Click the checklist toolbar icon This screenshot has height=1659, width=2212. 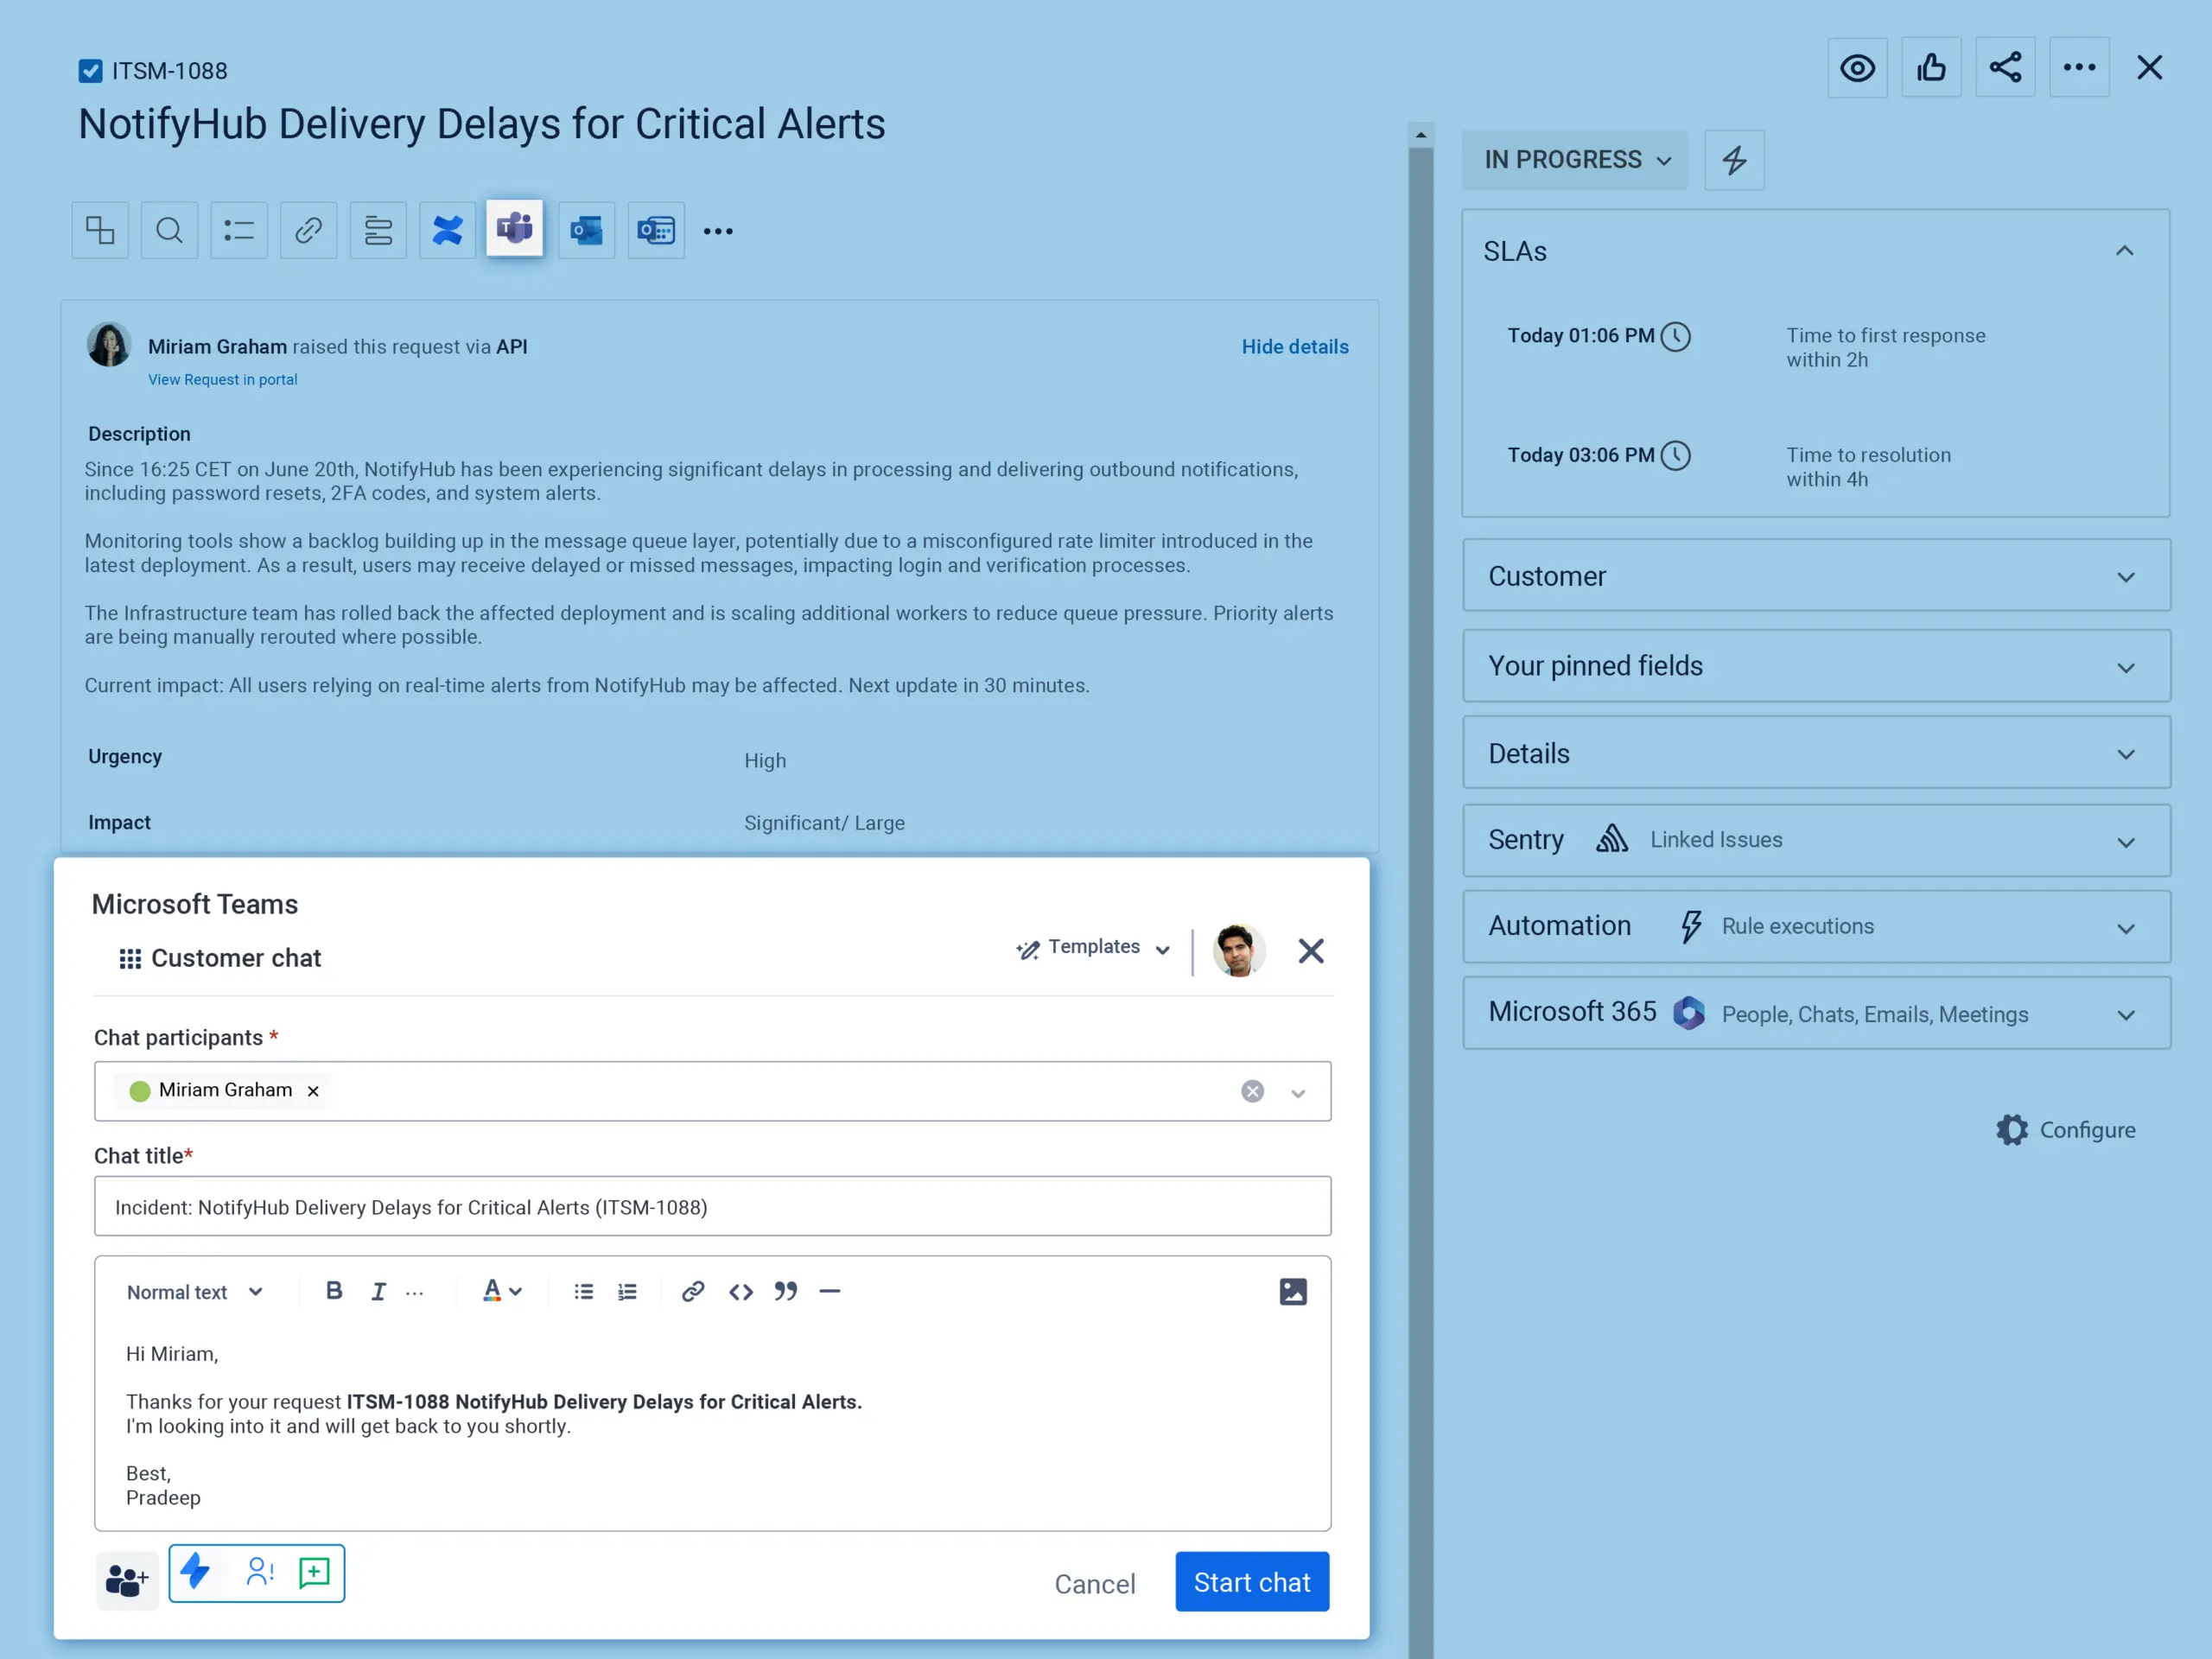239,231
